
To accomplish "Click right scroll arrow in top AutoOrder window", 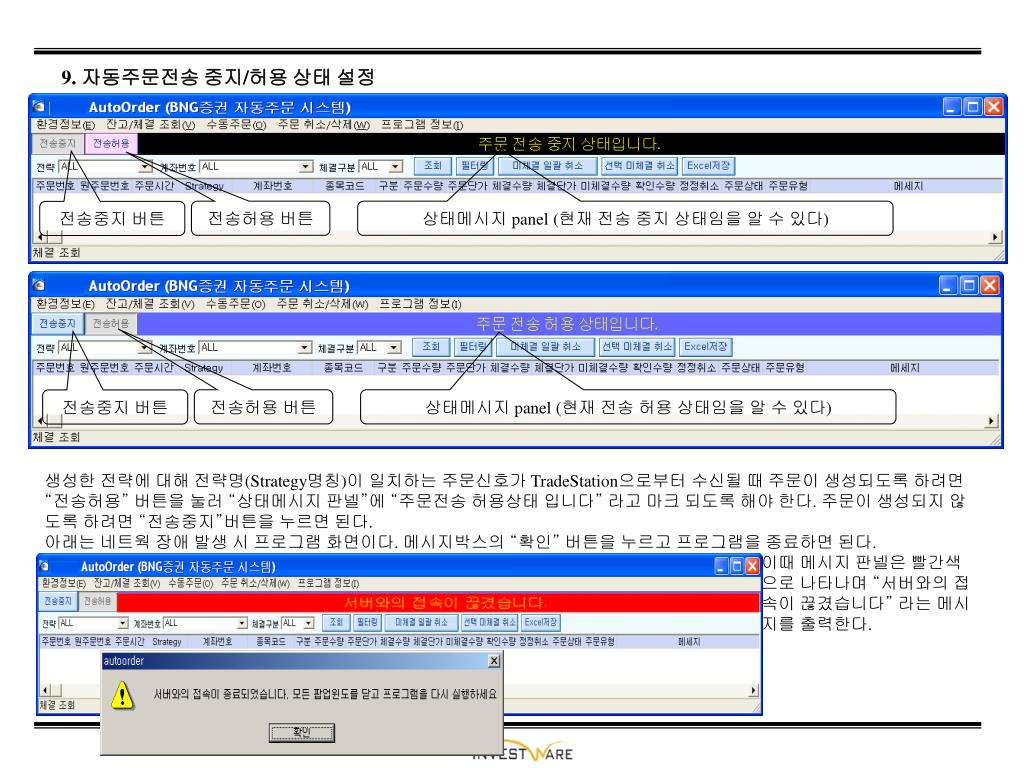I will click(x=995, y=237).
